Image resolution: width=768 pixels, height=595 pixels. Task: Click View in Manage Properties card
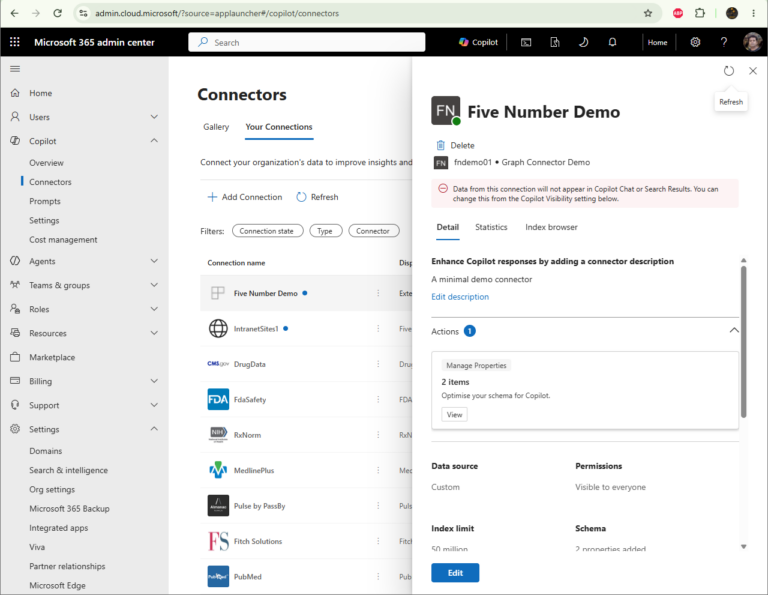click(455, 415)
